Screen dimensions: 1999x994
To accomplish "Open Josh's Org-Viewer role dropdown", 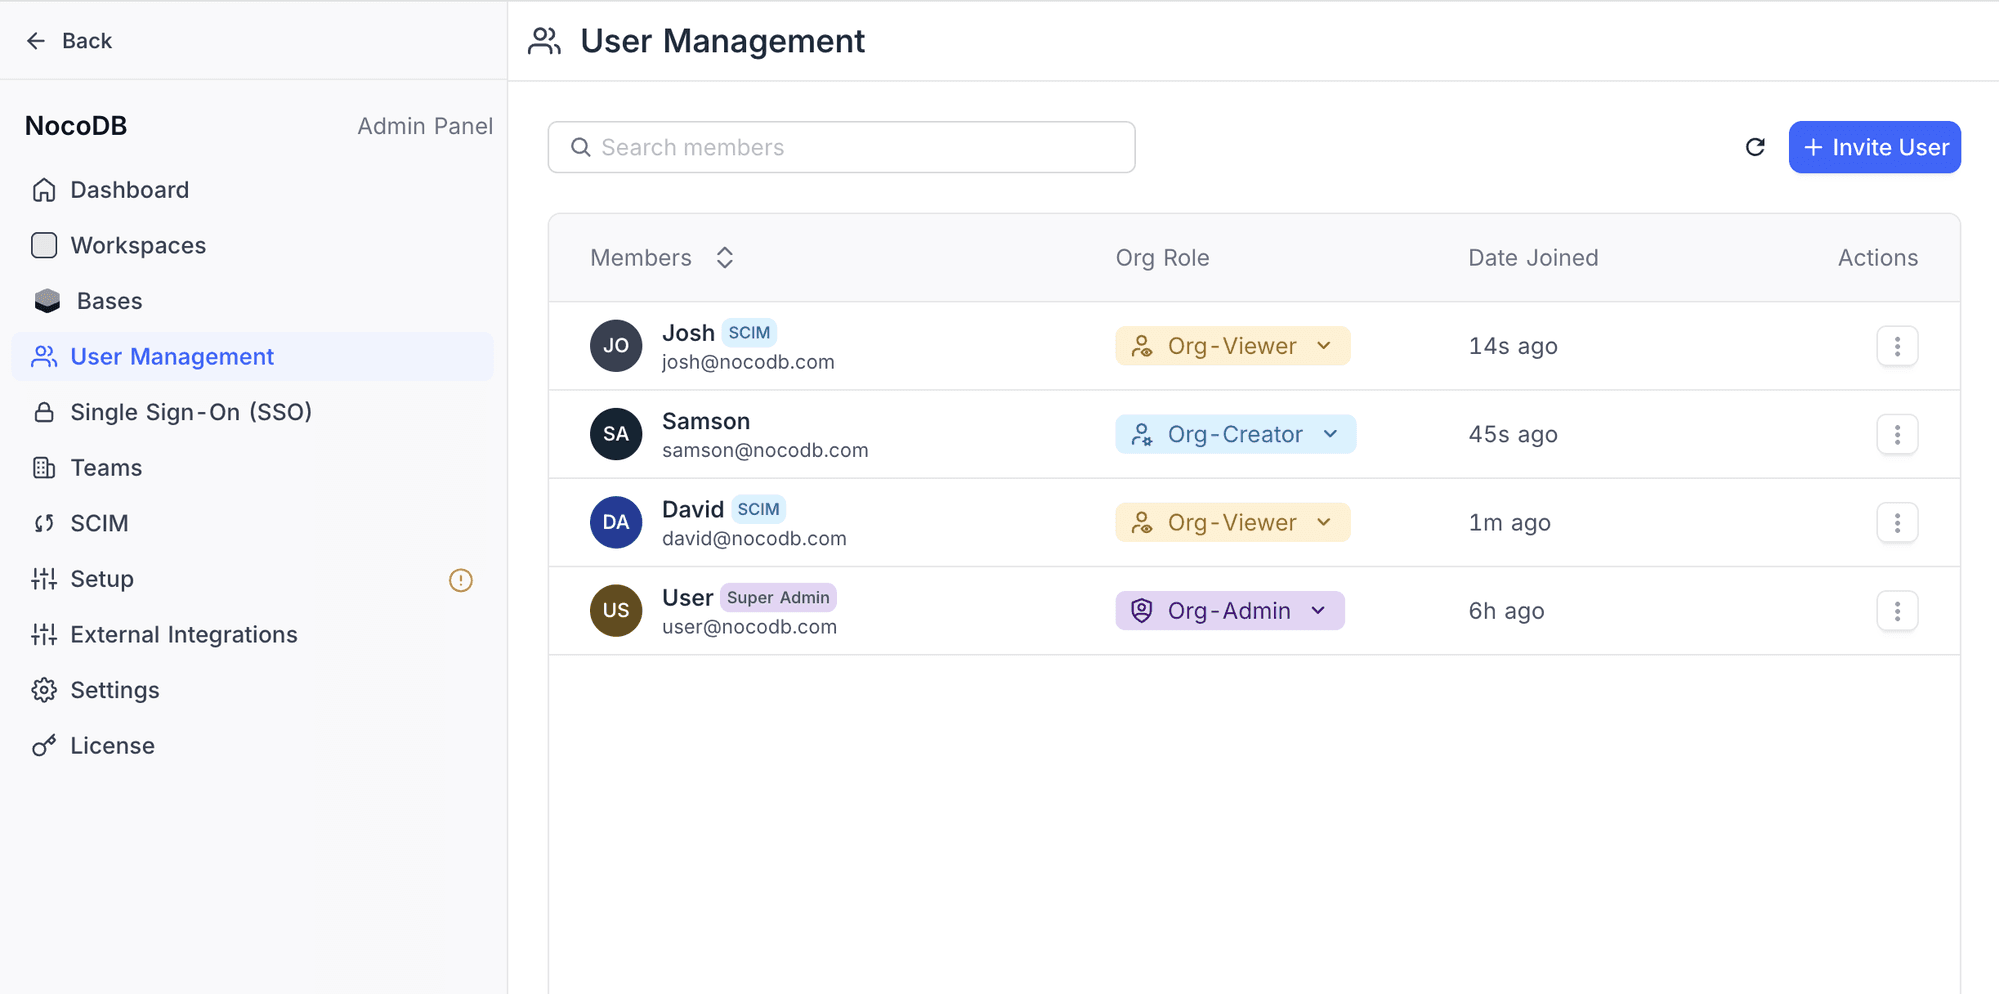I will coord(1232,345).
